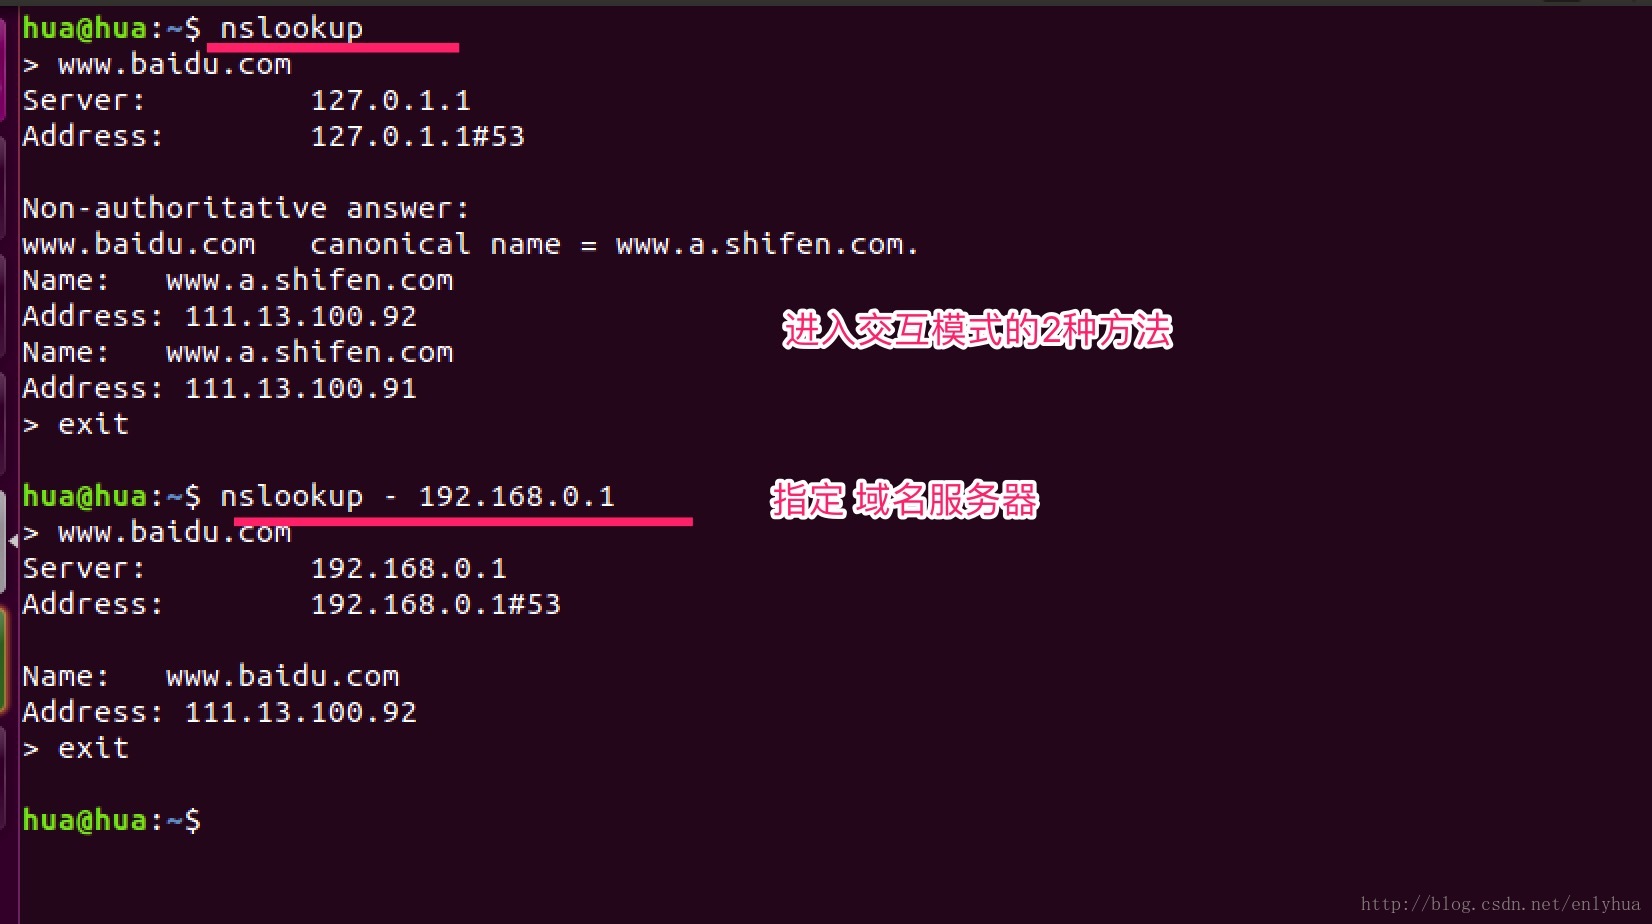Click the "Server:" label above "Address: 127.0.1.1#53"
The height and width of the screenshot is (924, 1652).
[84, 100]
